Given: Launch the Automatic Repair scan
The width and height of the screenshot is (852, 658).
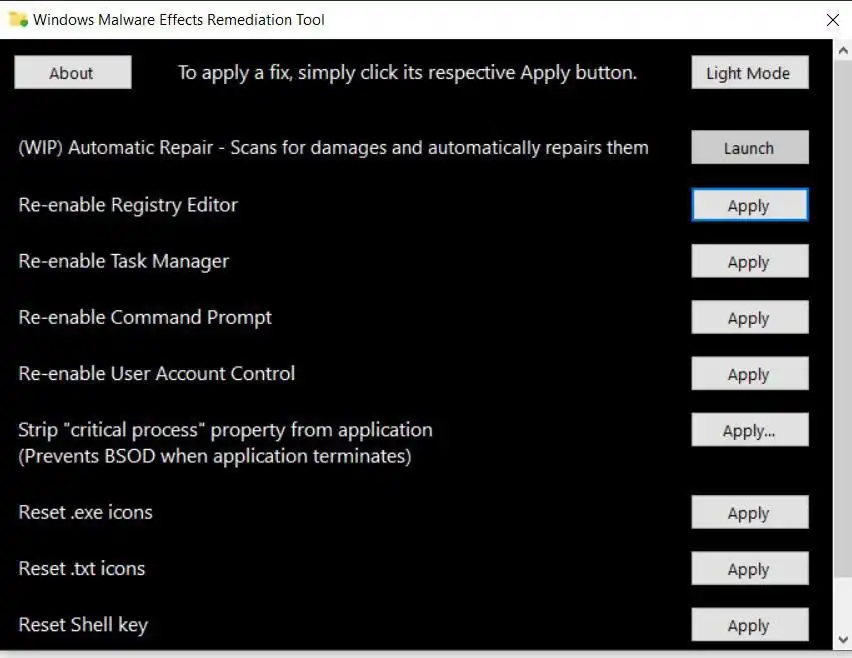Looking at the screenshot, I should click(x=749, y=148).
